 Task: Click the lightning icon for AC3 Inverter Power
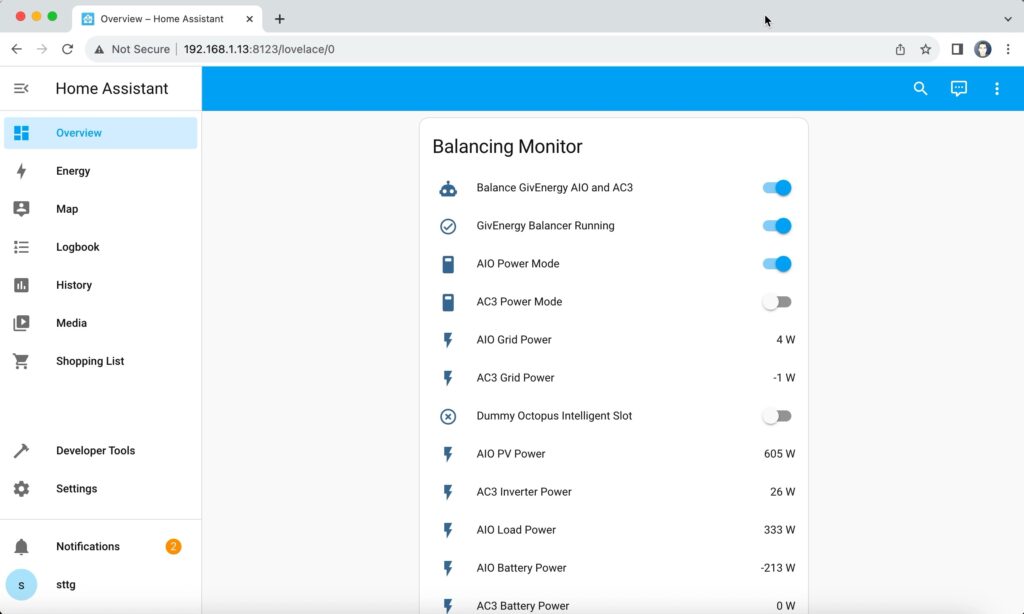coord(448,492)
